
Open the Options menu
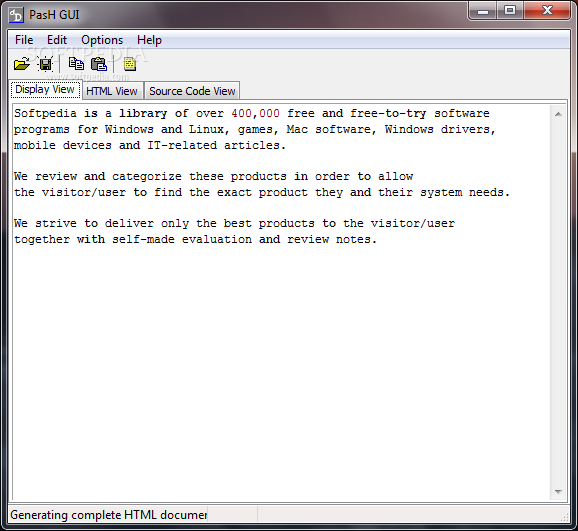(102, 40)
